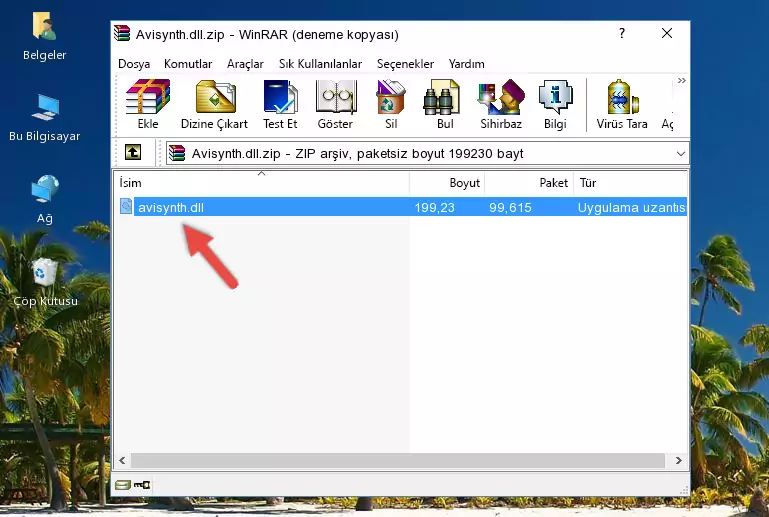Open the Sık Kullanılanlar menu
The image size is (769, 517).
click(320, 64)
